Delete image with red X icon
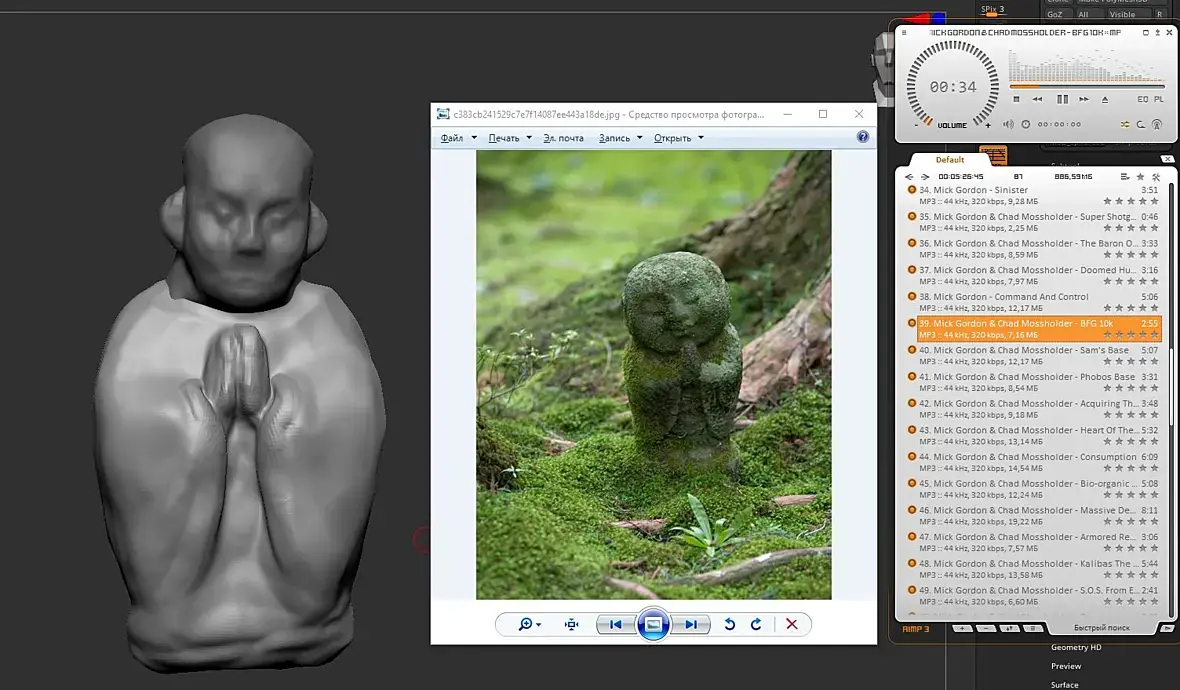Screen dimensions: 1180x690 (x=792, y=625)
